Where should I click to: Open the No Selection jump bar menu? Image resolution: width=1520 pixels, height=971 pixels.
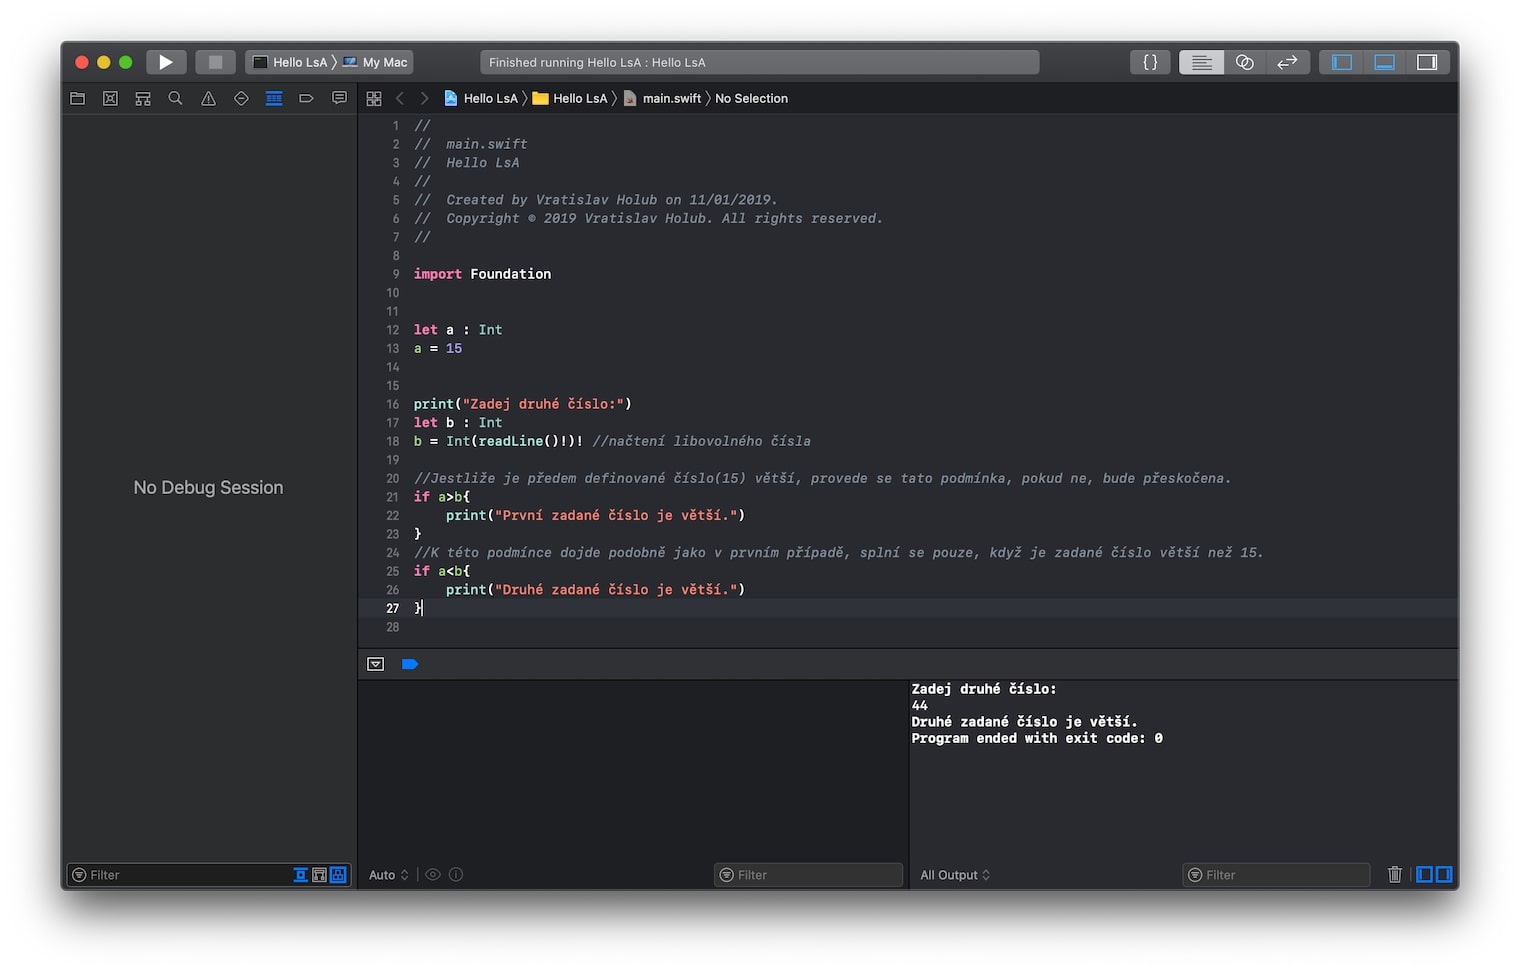751,98
